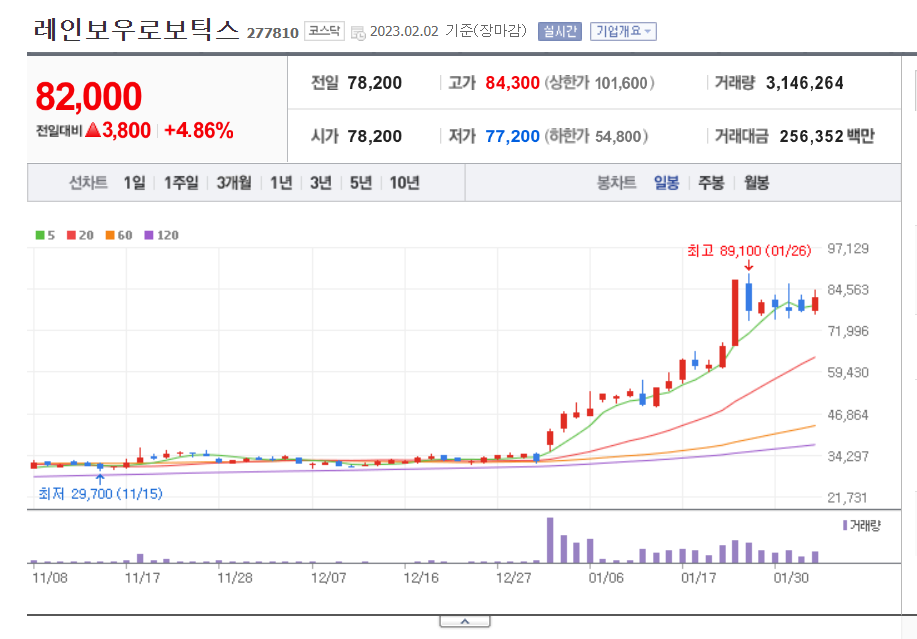Collapse the chart with the bottom arrow handle

coord(465,621)
